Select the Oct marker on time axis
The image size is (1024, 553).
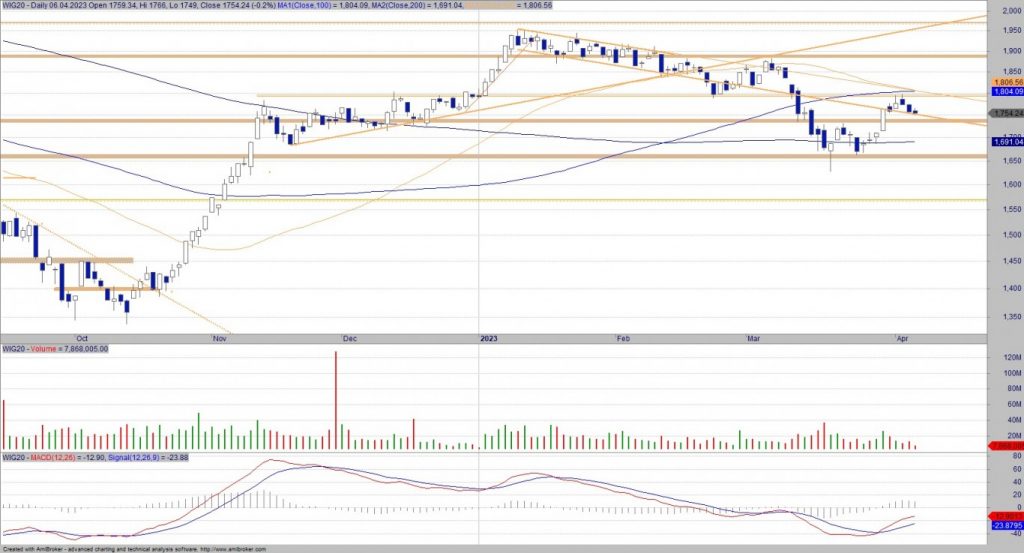(x=81, y=338)
